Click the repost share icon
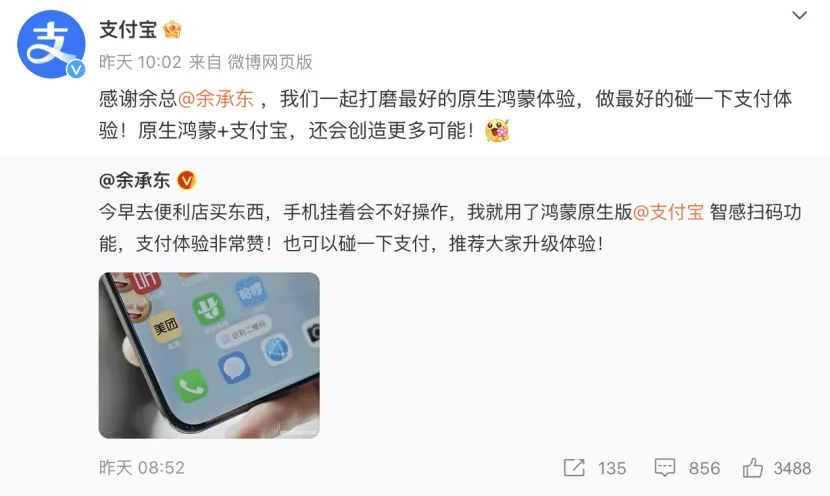The image size is (830, 496). [574, 468]
